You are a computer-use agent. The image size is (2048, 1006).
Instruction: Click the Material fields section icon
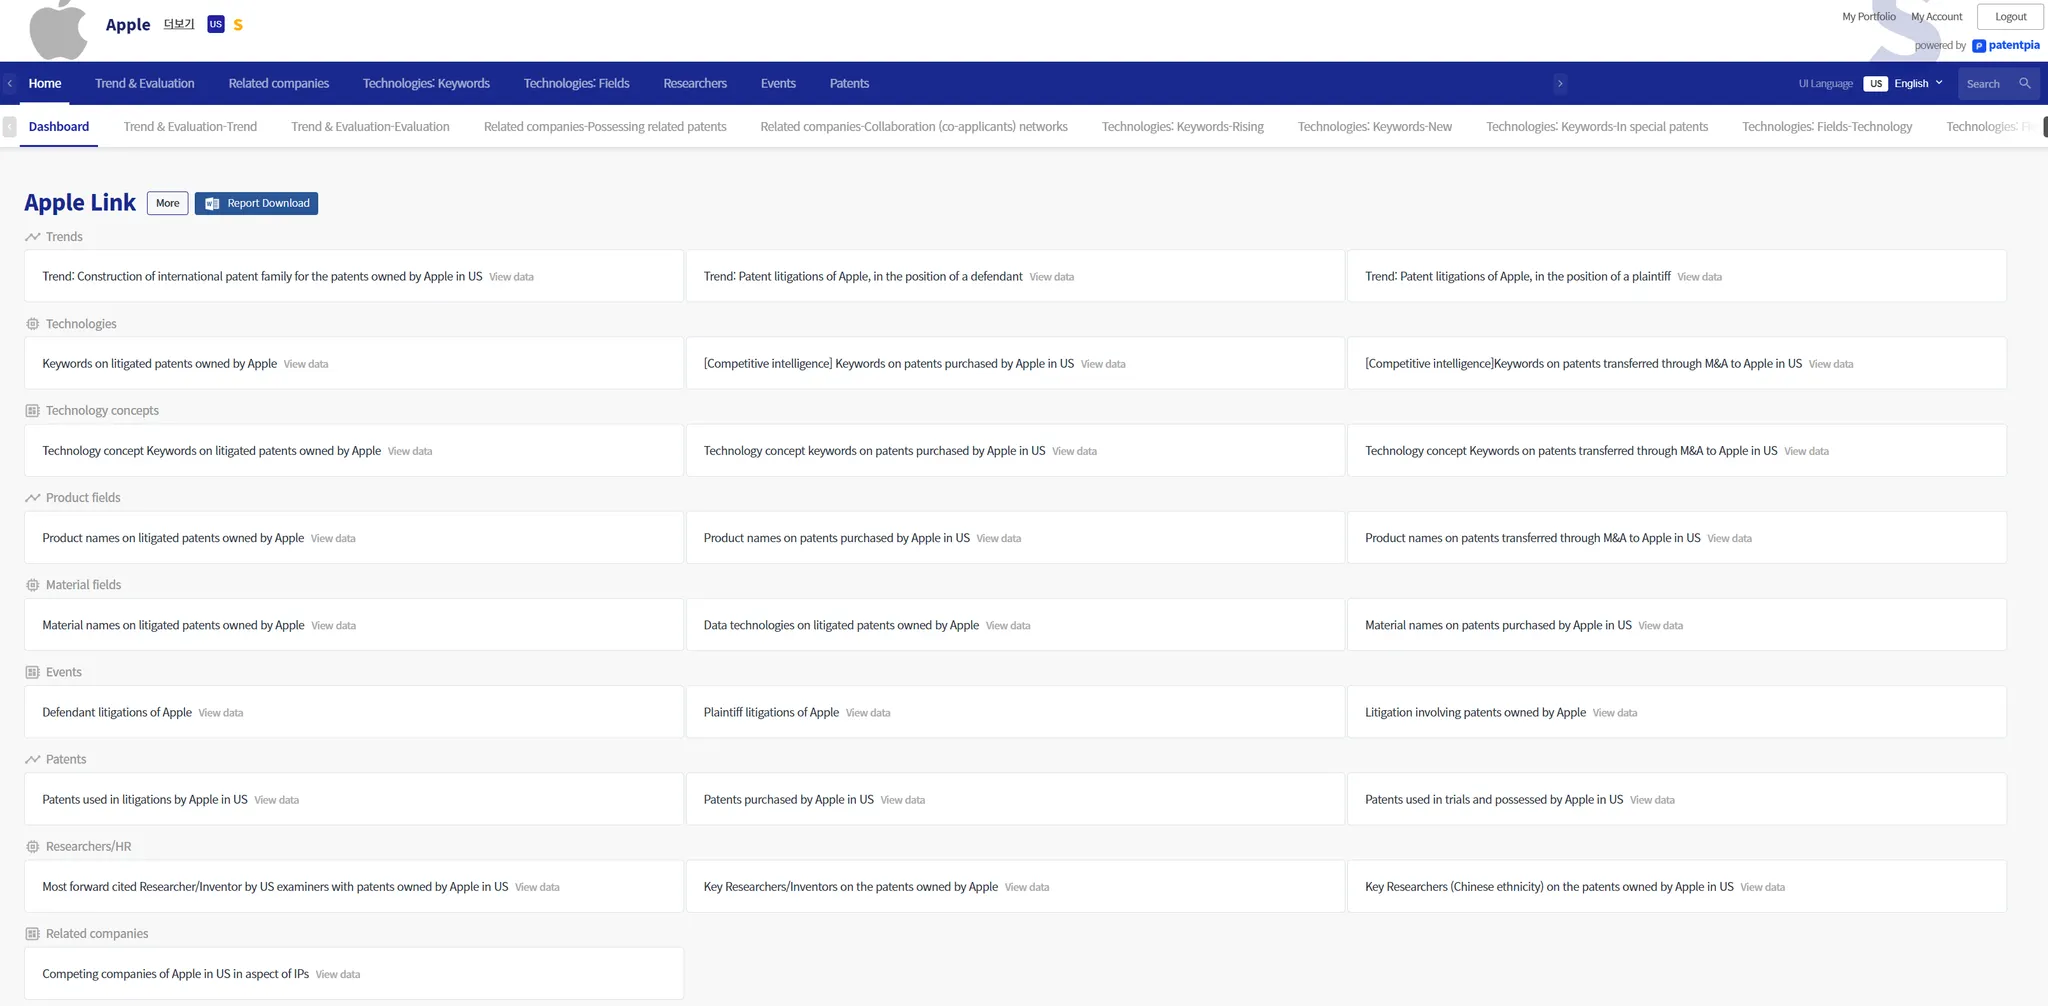pos(33,585)
